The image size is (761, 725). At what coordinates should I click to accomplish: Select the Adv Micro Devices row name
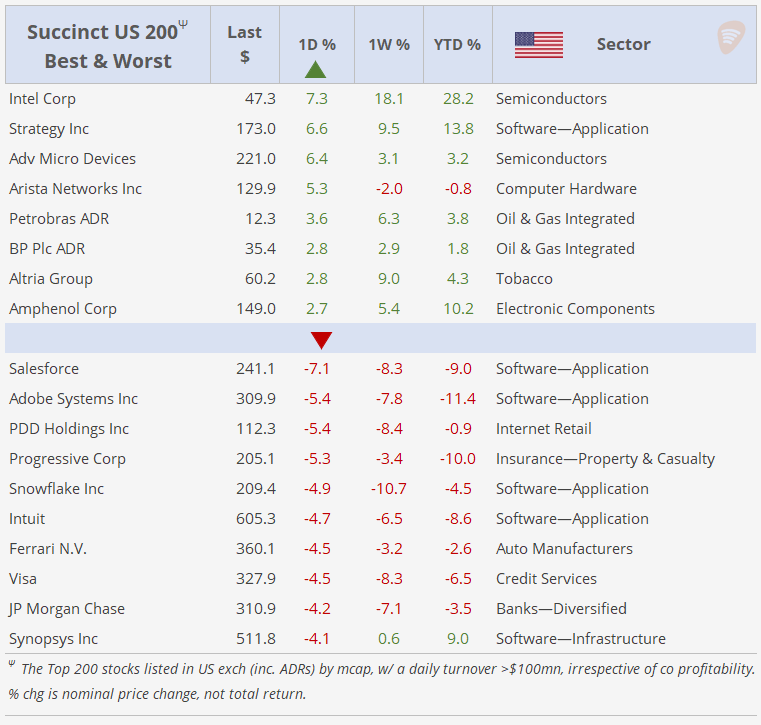click(x=72, y=159)
